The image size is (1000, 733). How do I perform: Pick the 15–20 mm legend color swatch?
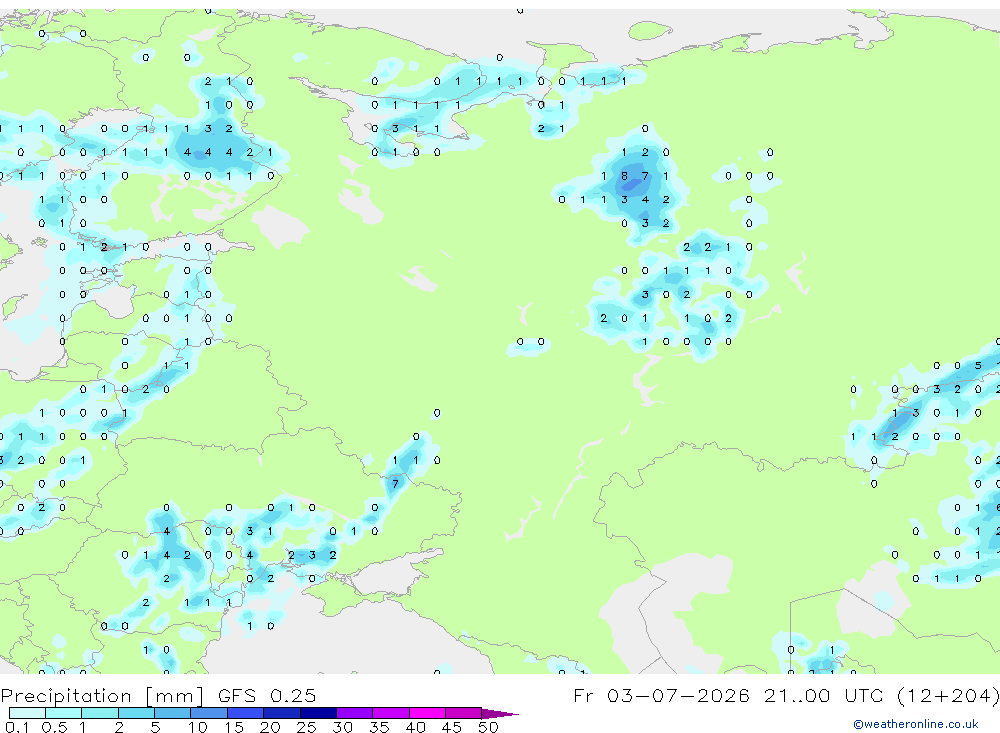click(245, 713)
